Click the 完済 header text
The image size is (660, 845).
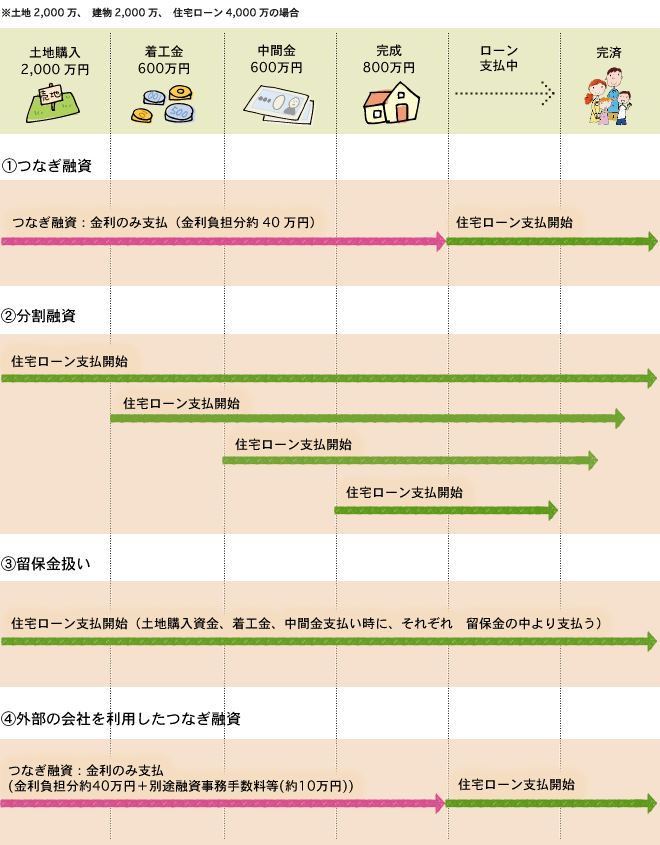click(609, 53)
